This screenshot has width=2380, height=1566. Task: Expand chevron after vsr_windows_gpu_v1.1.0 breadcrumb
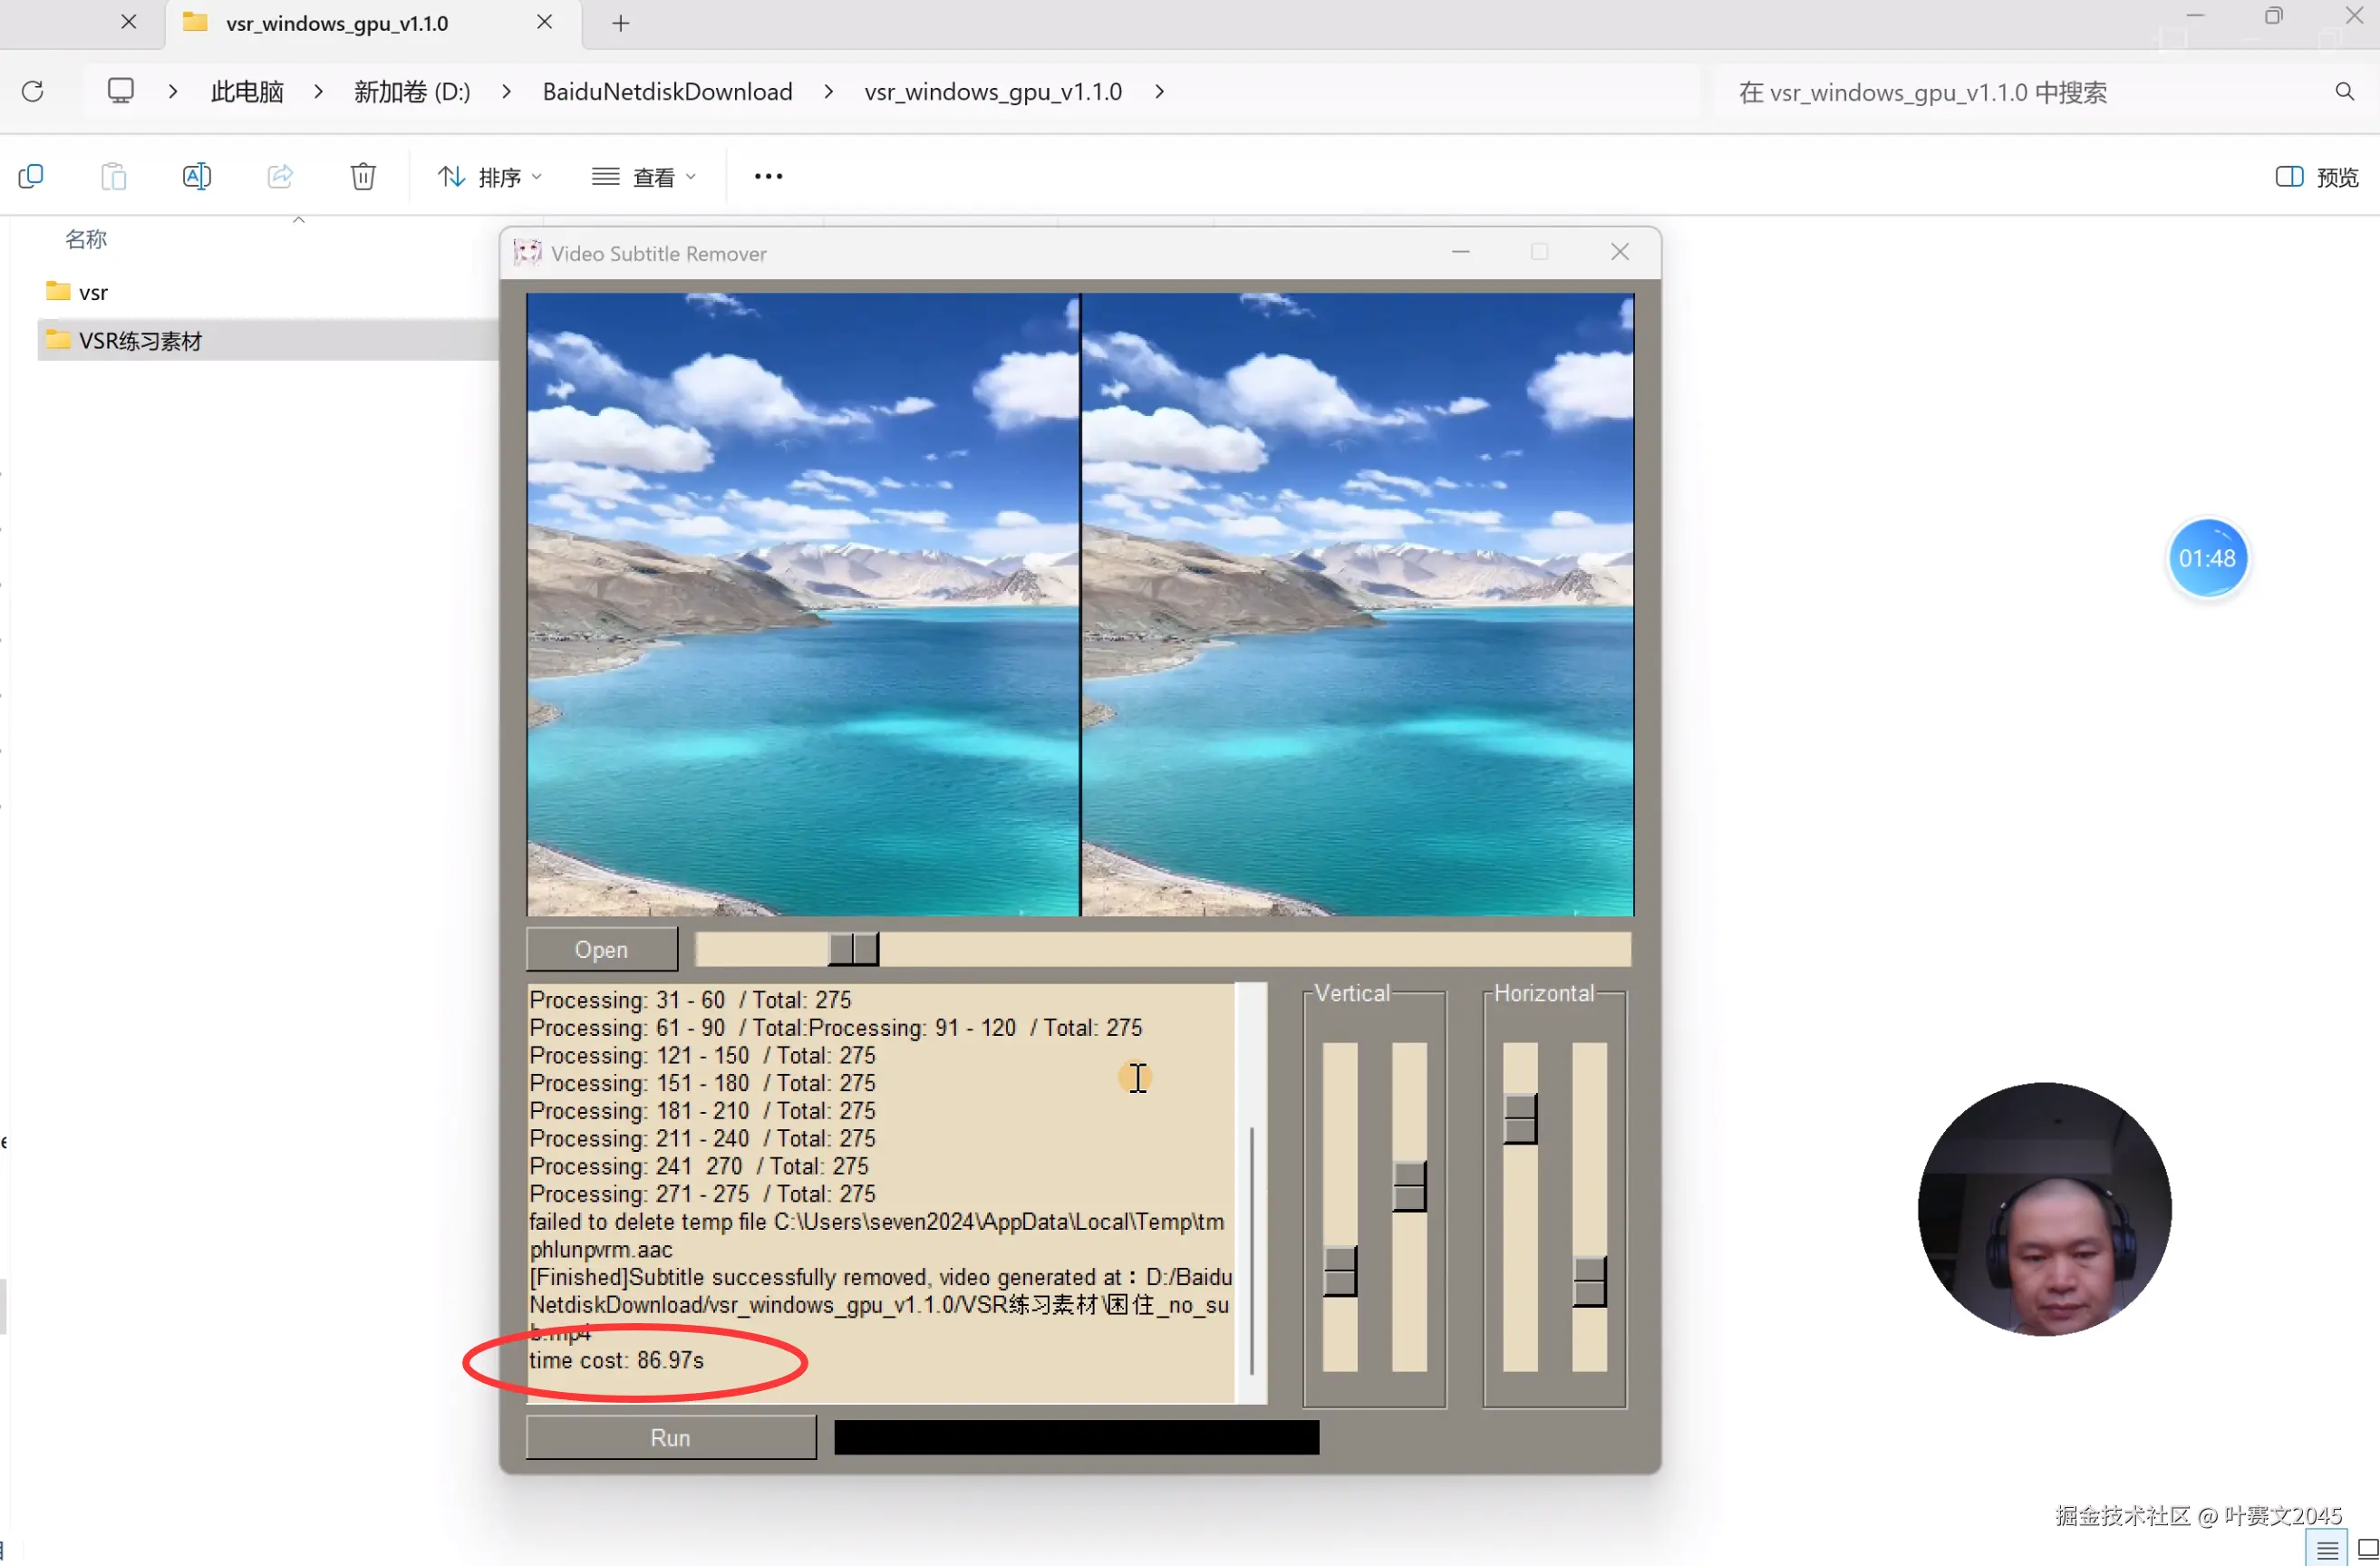(1160, 92)
